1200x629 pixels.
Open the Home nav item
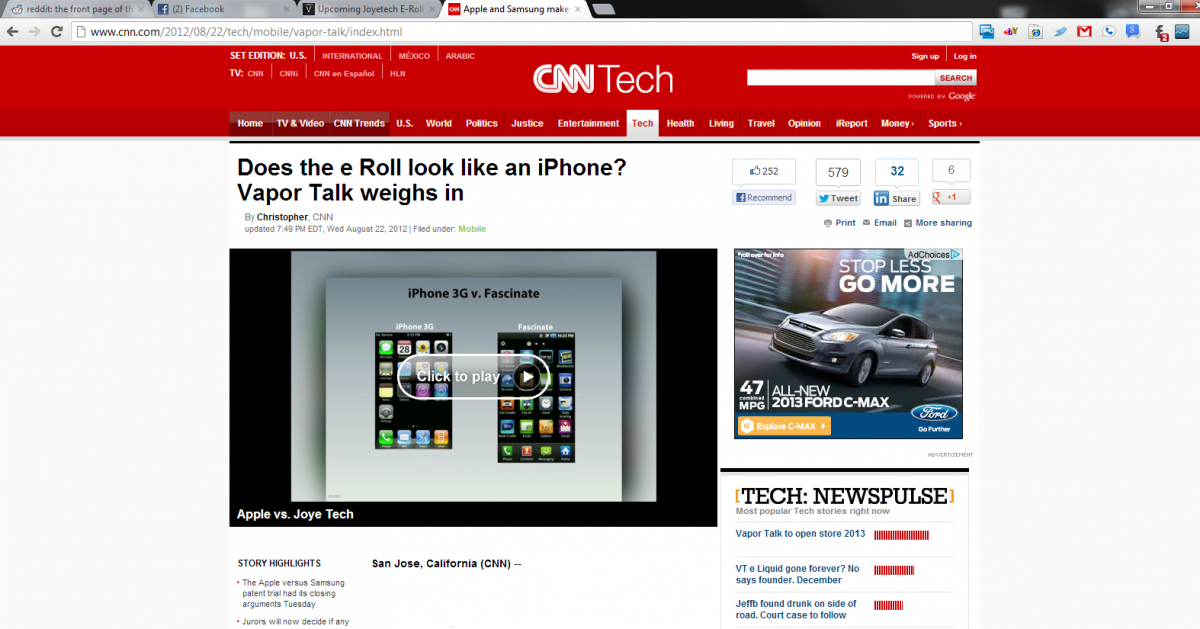tap(250, 123)
